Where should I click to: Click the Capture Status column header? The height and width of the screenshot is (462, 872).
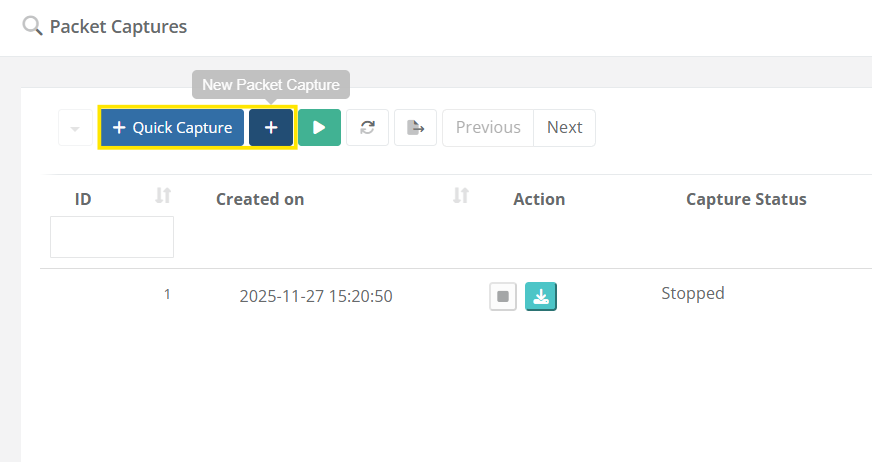[746, 199]
